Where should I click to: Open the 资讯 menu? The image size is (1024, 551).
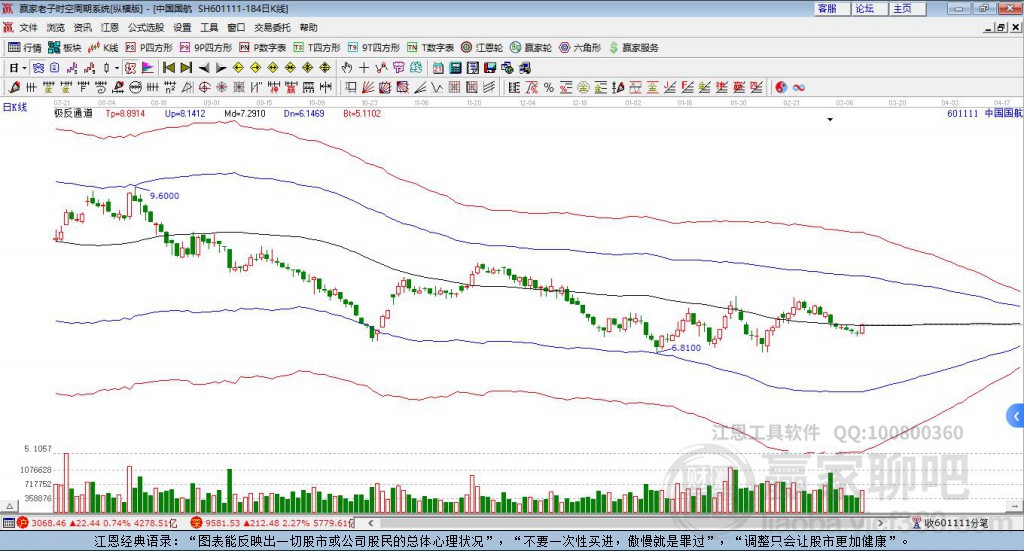click(82, 27)
